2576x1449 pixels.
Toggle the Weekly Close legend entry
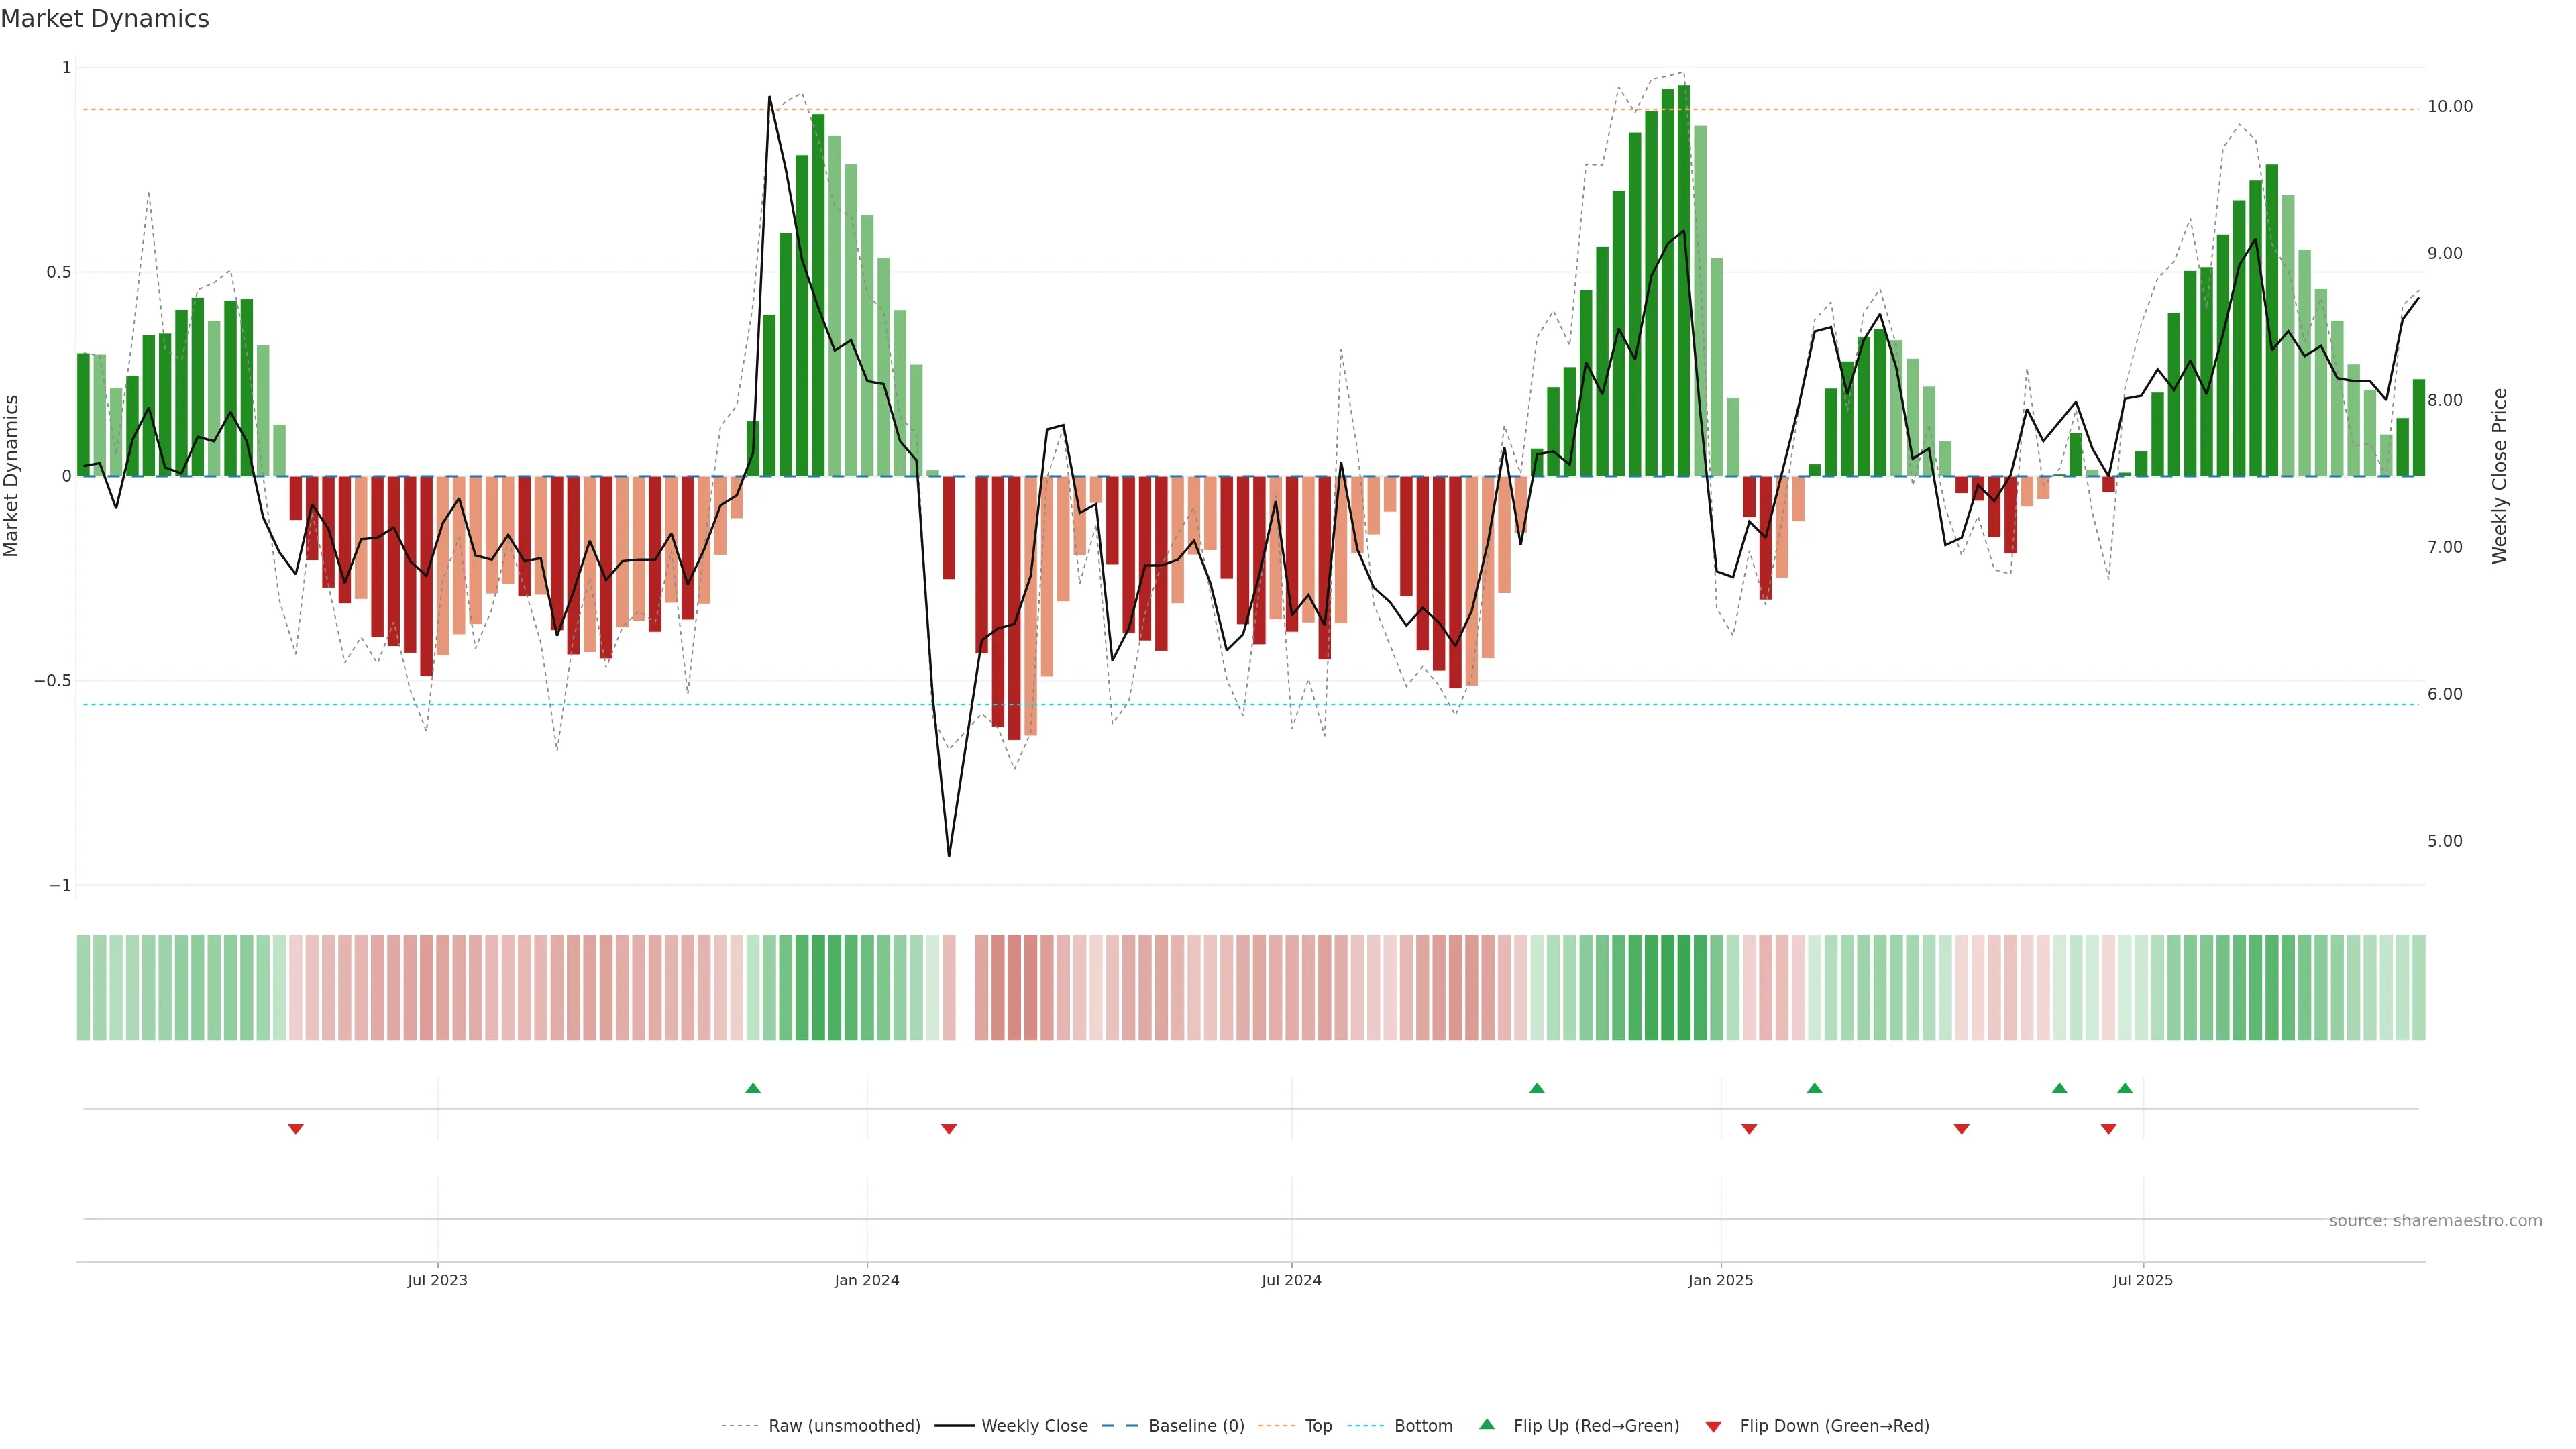[1034, 1426]
